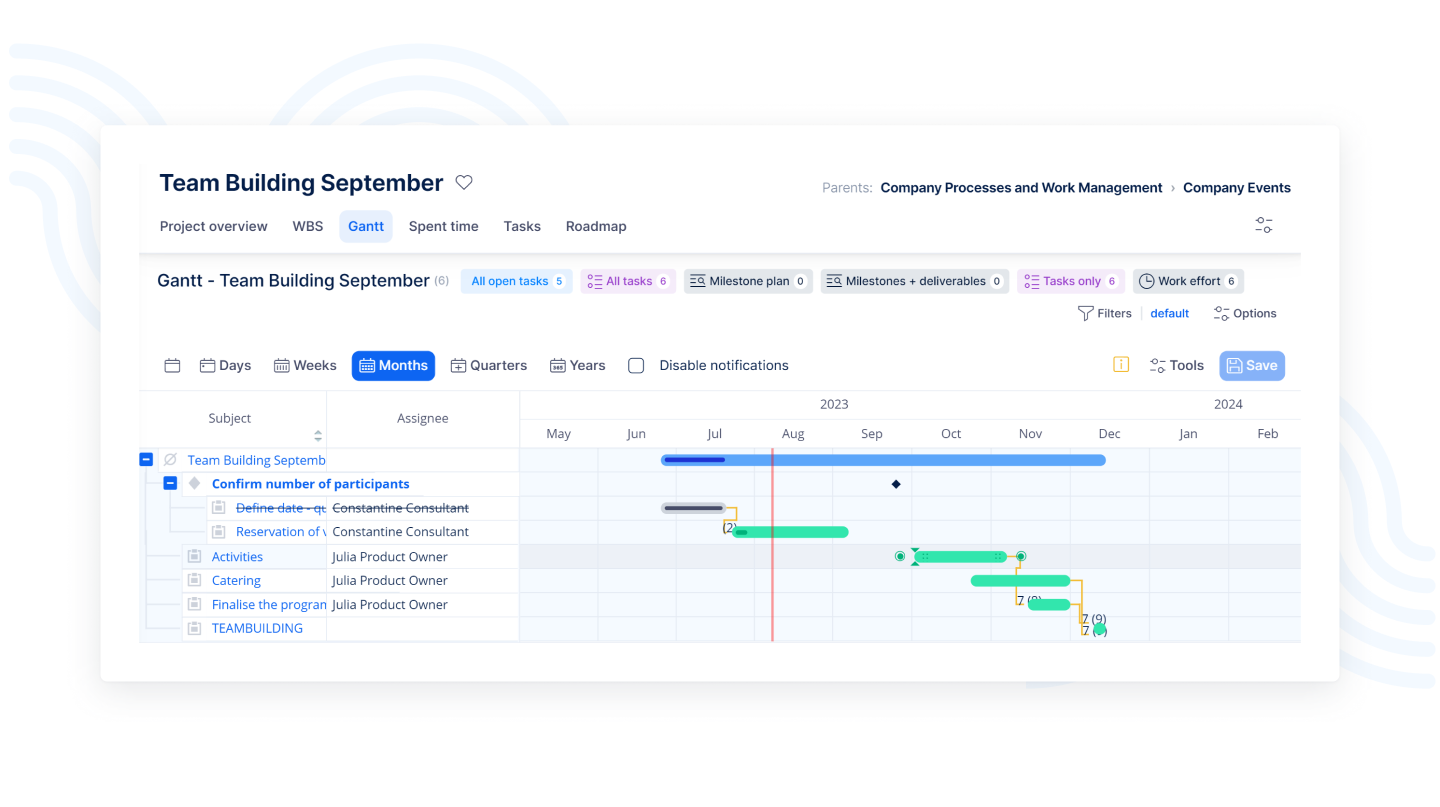Click the calendar date picker icon before Days

coord(172,366)
